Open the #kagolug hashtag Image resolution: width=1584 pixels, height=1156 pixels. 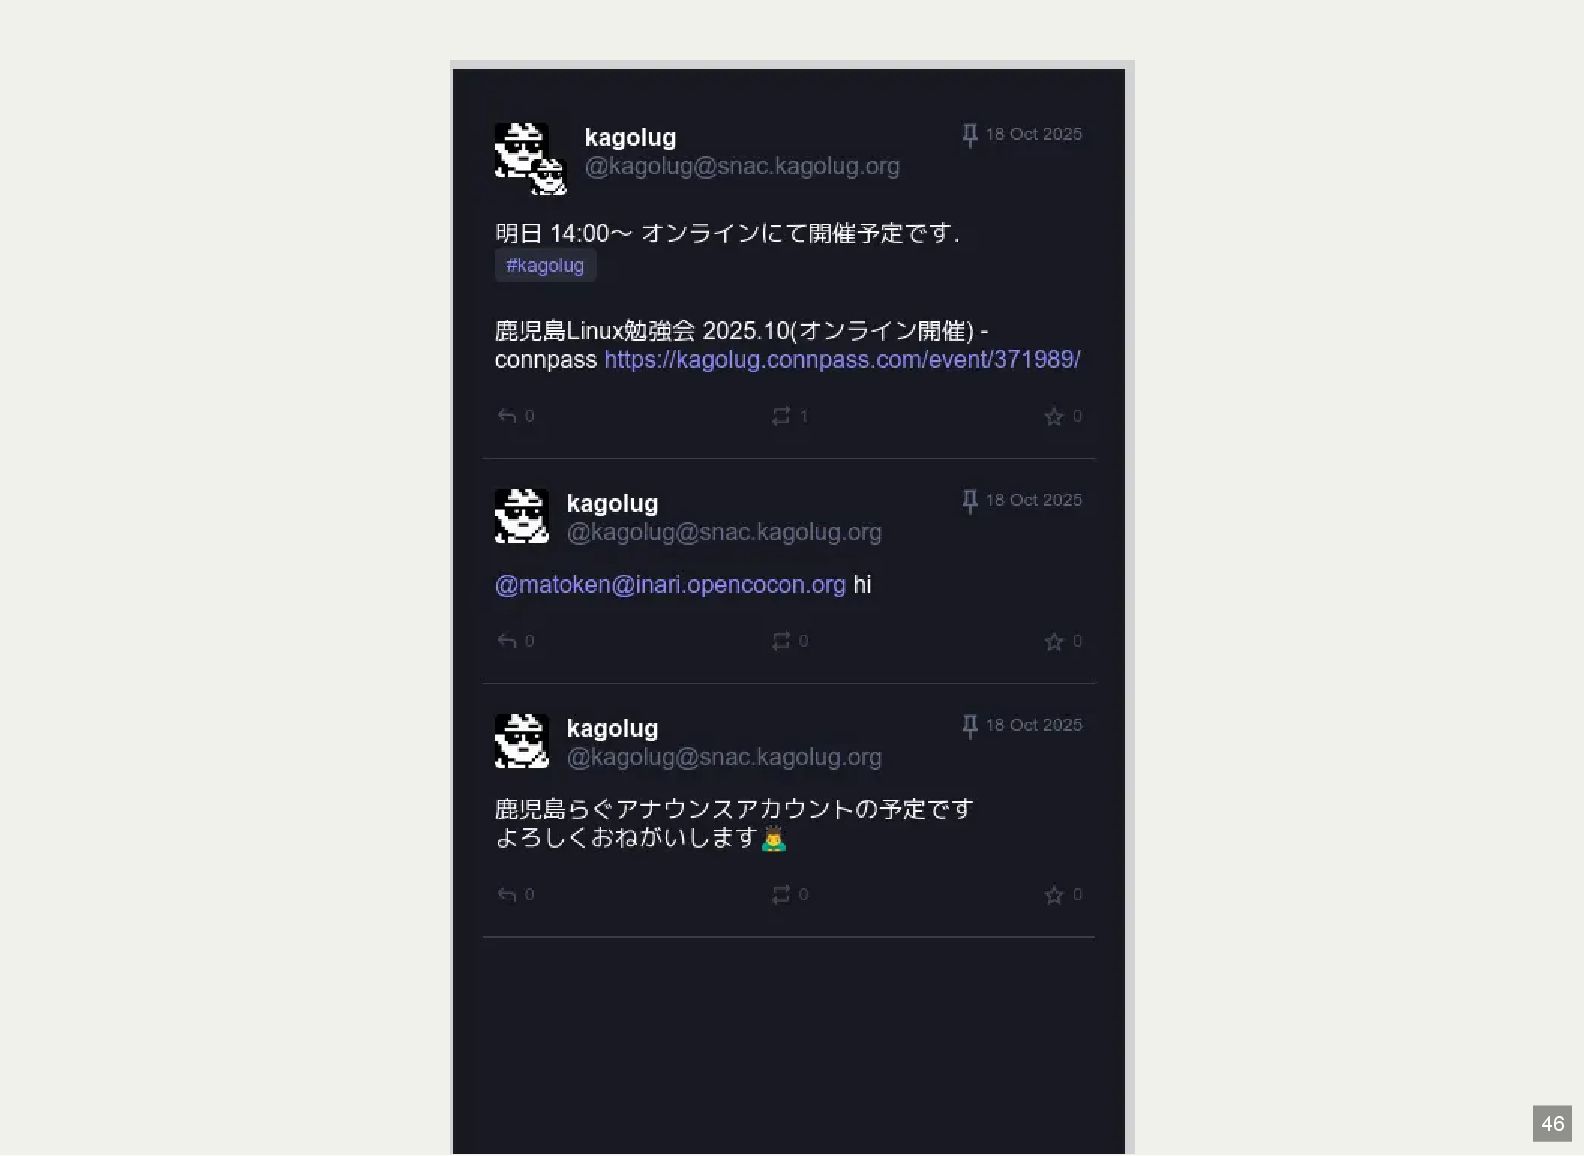545,266
